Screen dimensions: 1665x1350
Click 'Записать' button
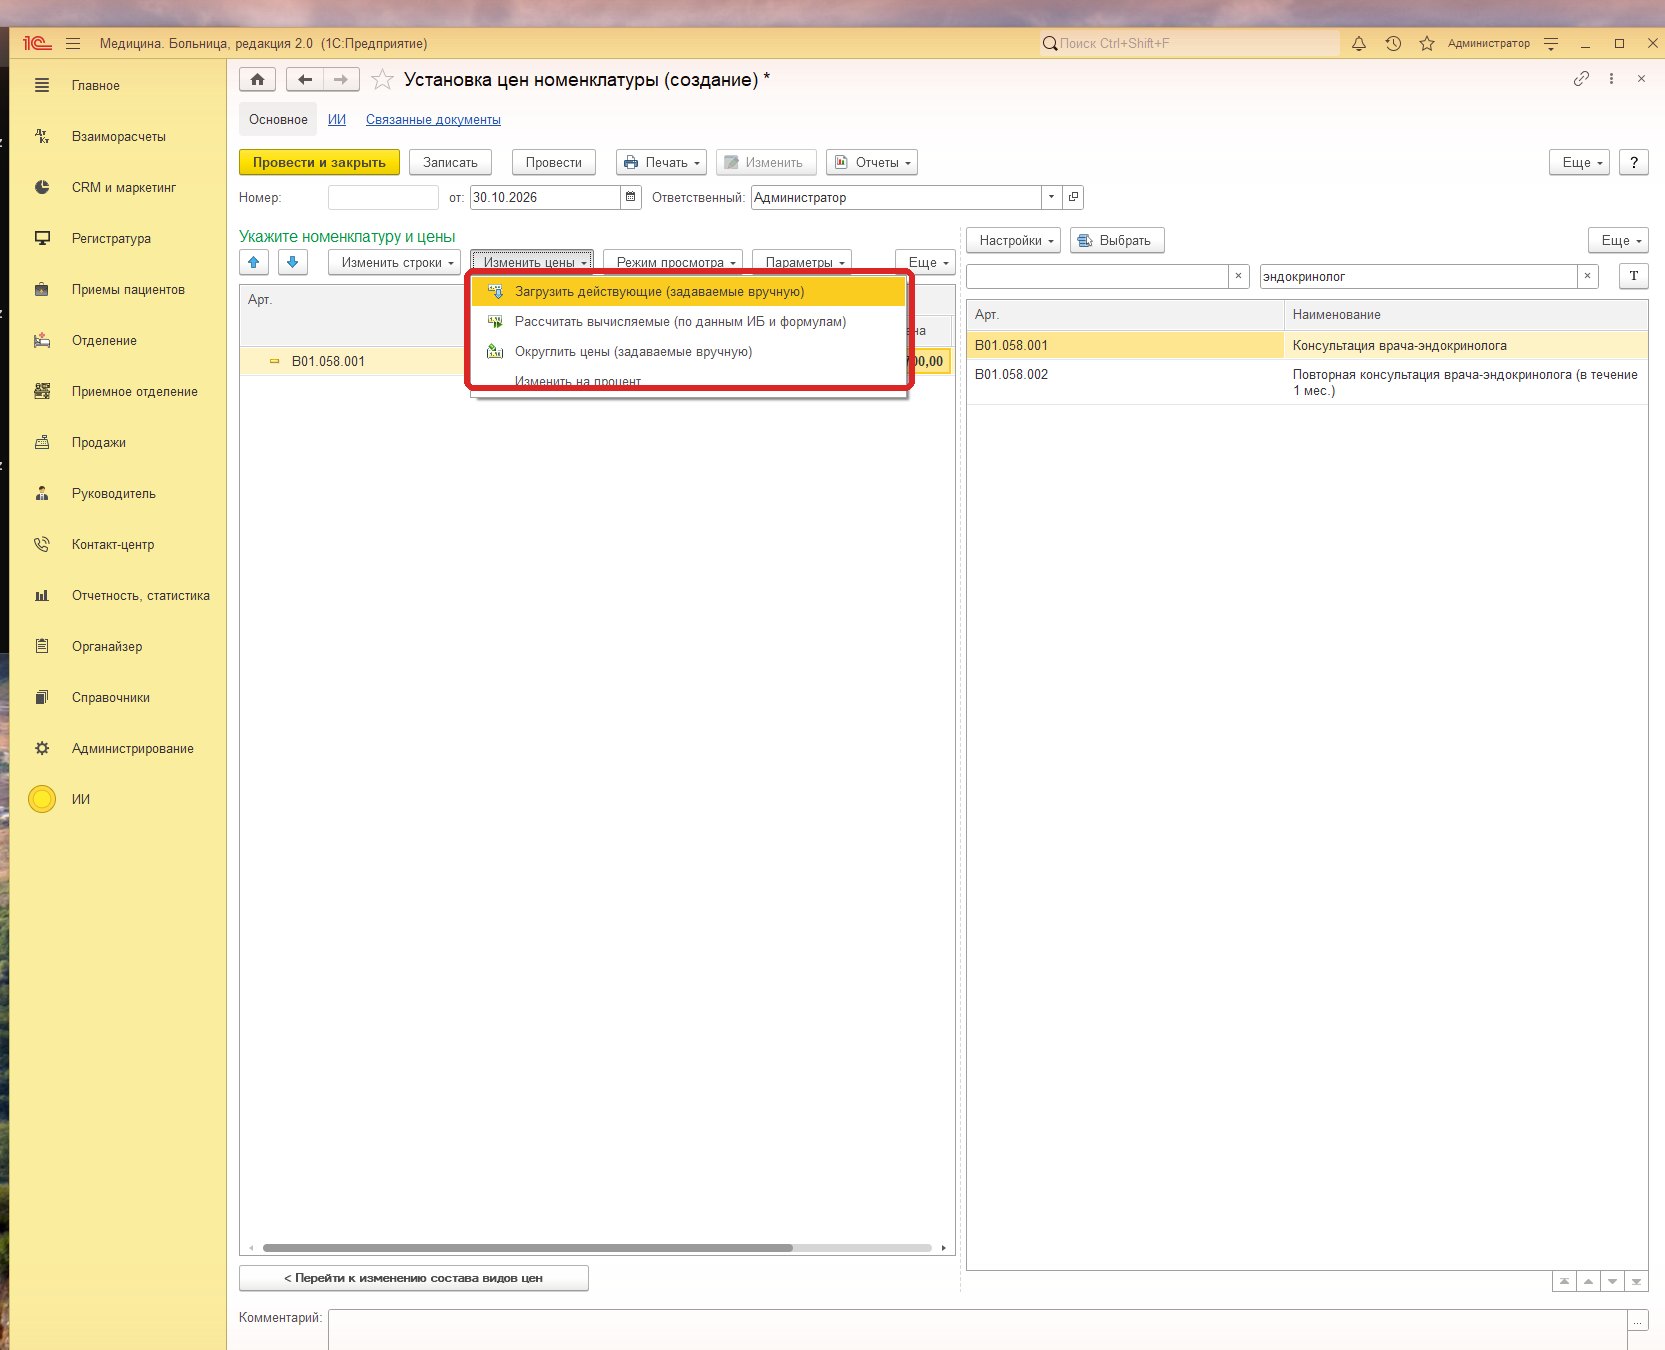click(x=450, y=162)
